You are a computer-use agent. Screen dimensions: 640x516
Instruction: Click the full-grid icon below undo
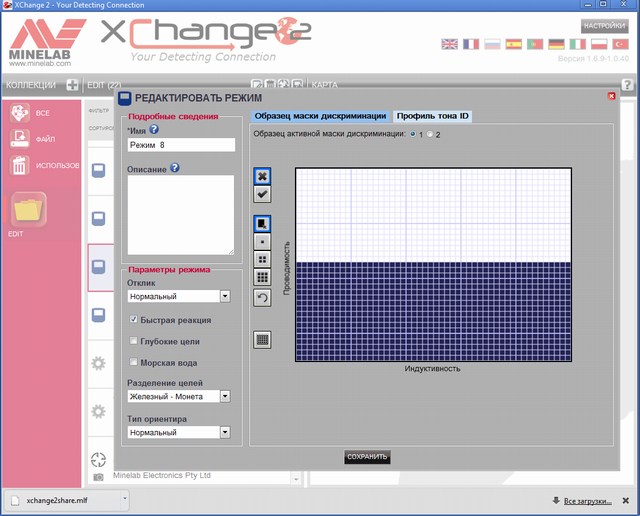click(262, 339)
